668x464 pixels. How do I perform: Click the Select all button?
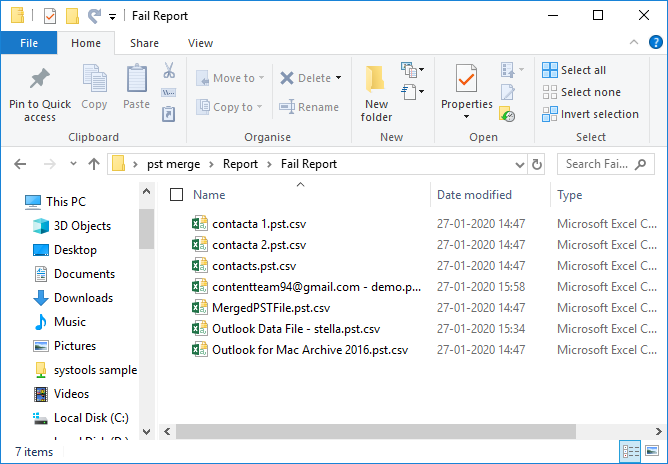pos(574,70)
